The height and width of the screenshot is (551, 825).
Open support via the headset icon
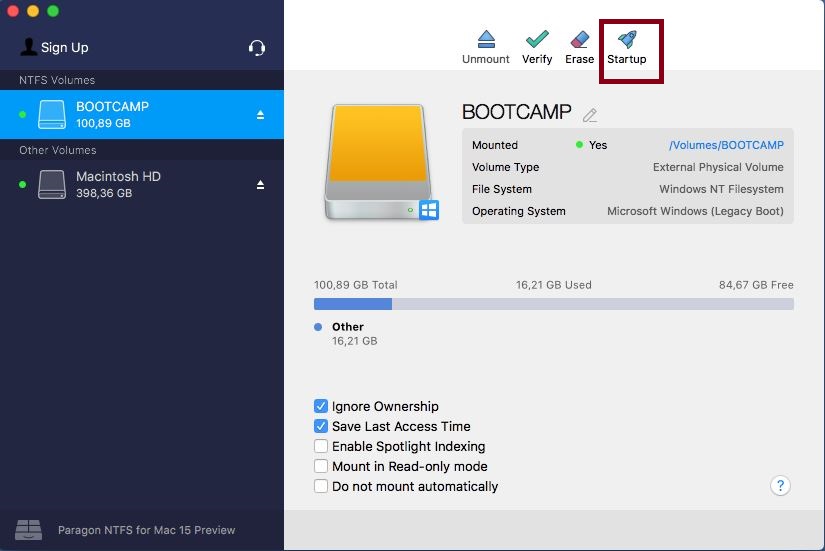tap(257, 48)
